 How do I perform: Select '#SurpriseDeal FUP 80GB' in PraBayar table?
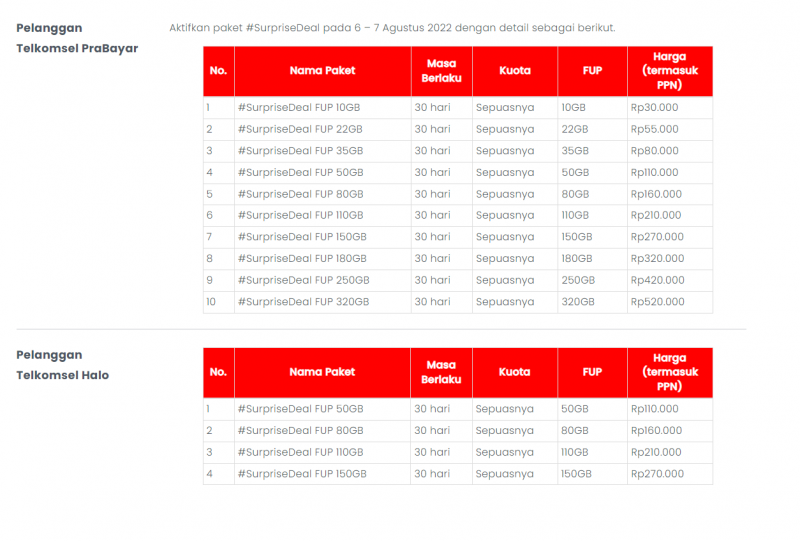click(x=301, y=194)
